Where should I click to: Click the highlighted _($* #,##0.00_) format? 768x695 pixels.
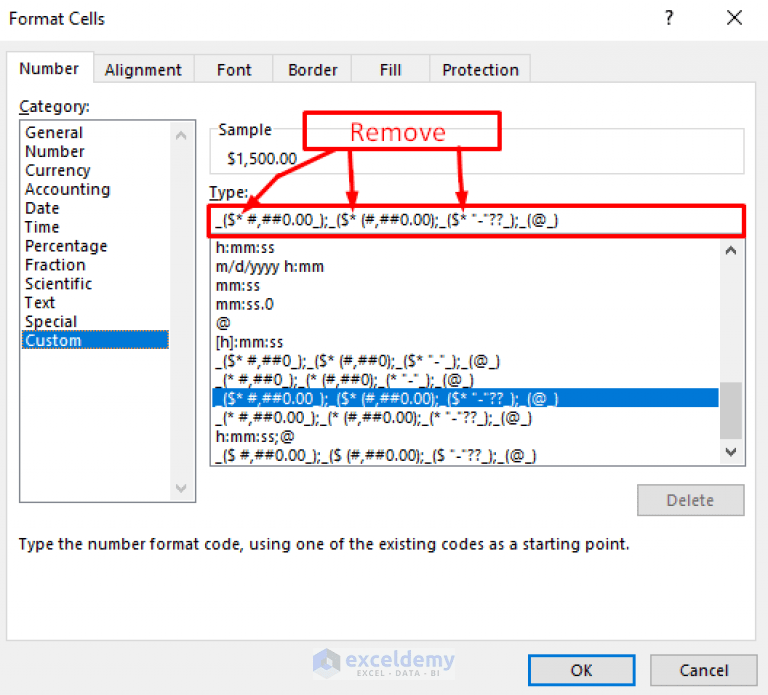coord(465,398)
